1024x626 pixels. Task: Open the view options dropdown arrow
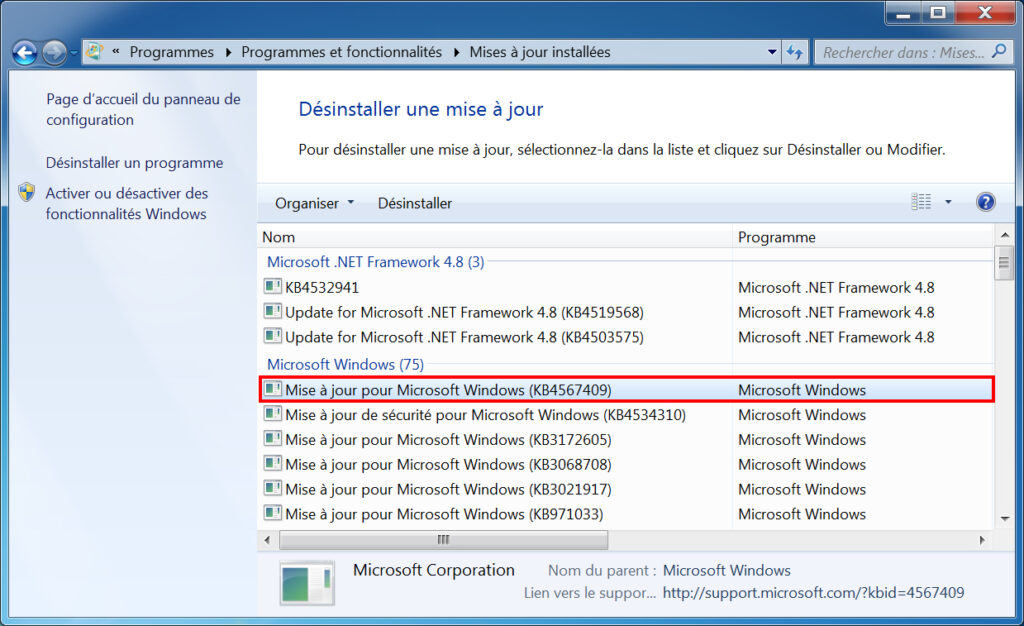tap(948, 202)
